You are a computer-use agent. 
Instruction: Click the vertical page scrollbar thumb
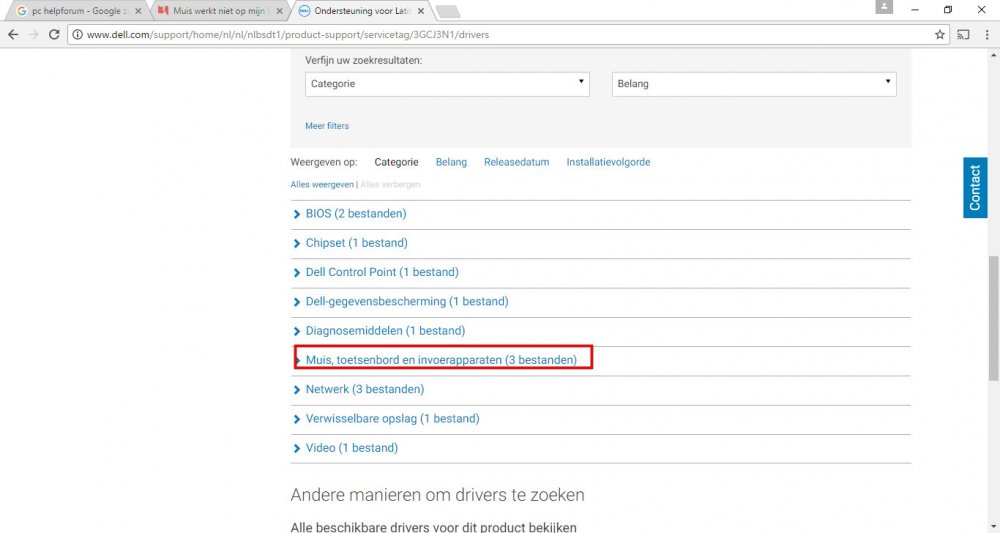[x=994, y=319]
